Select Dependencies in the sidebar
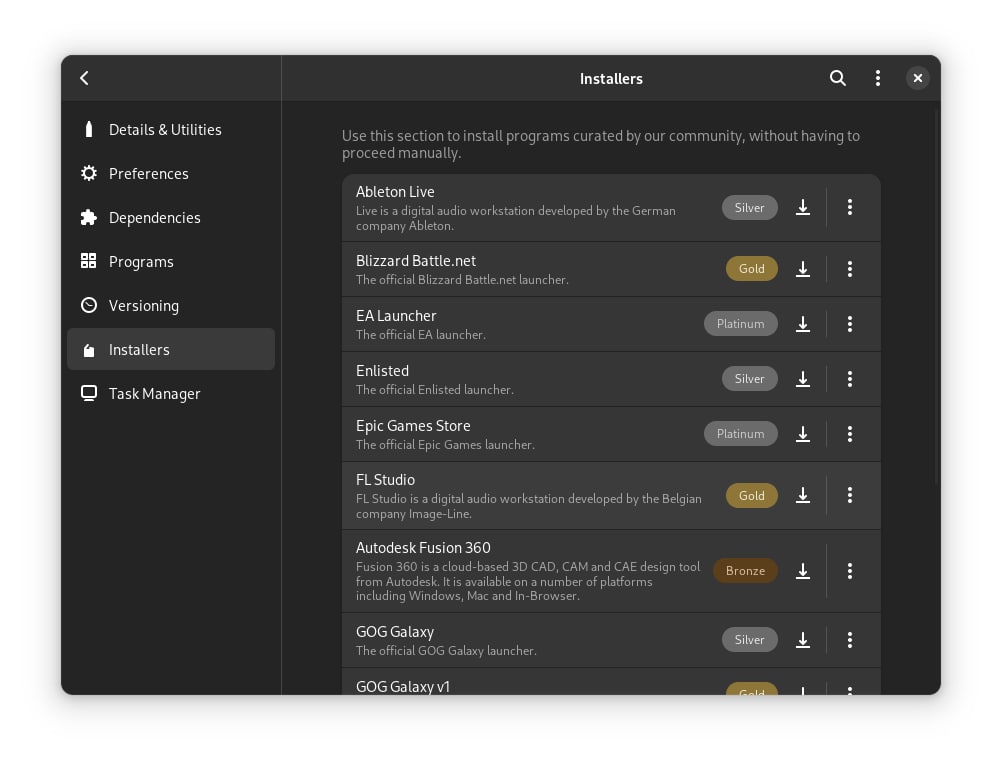Screen dimensions: 1002x762 (x=154, y=218)
